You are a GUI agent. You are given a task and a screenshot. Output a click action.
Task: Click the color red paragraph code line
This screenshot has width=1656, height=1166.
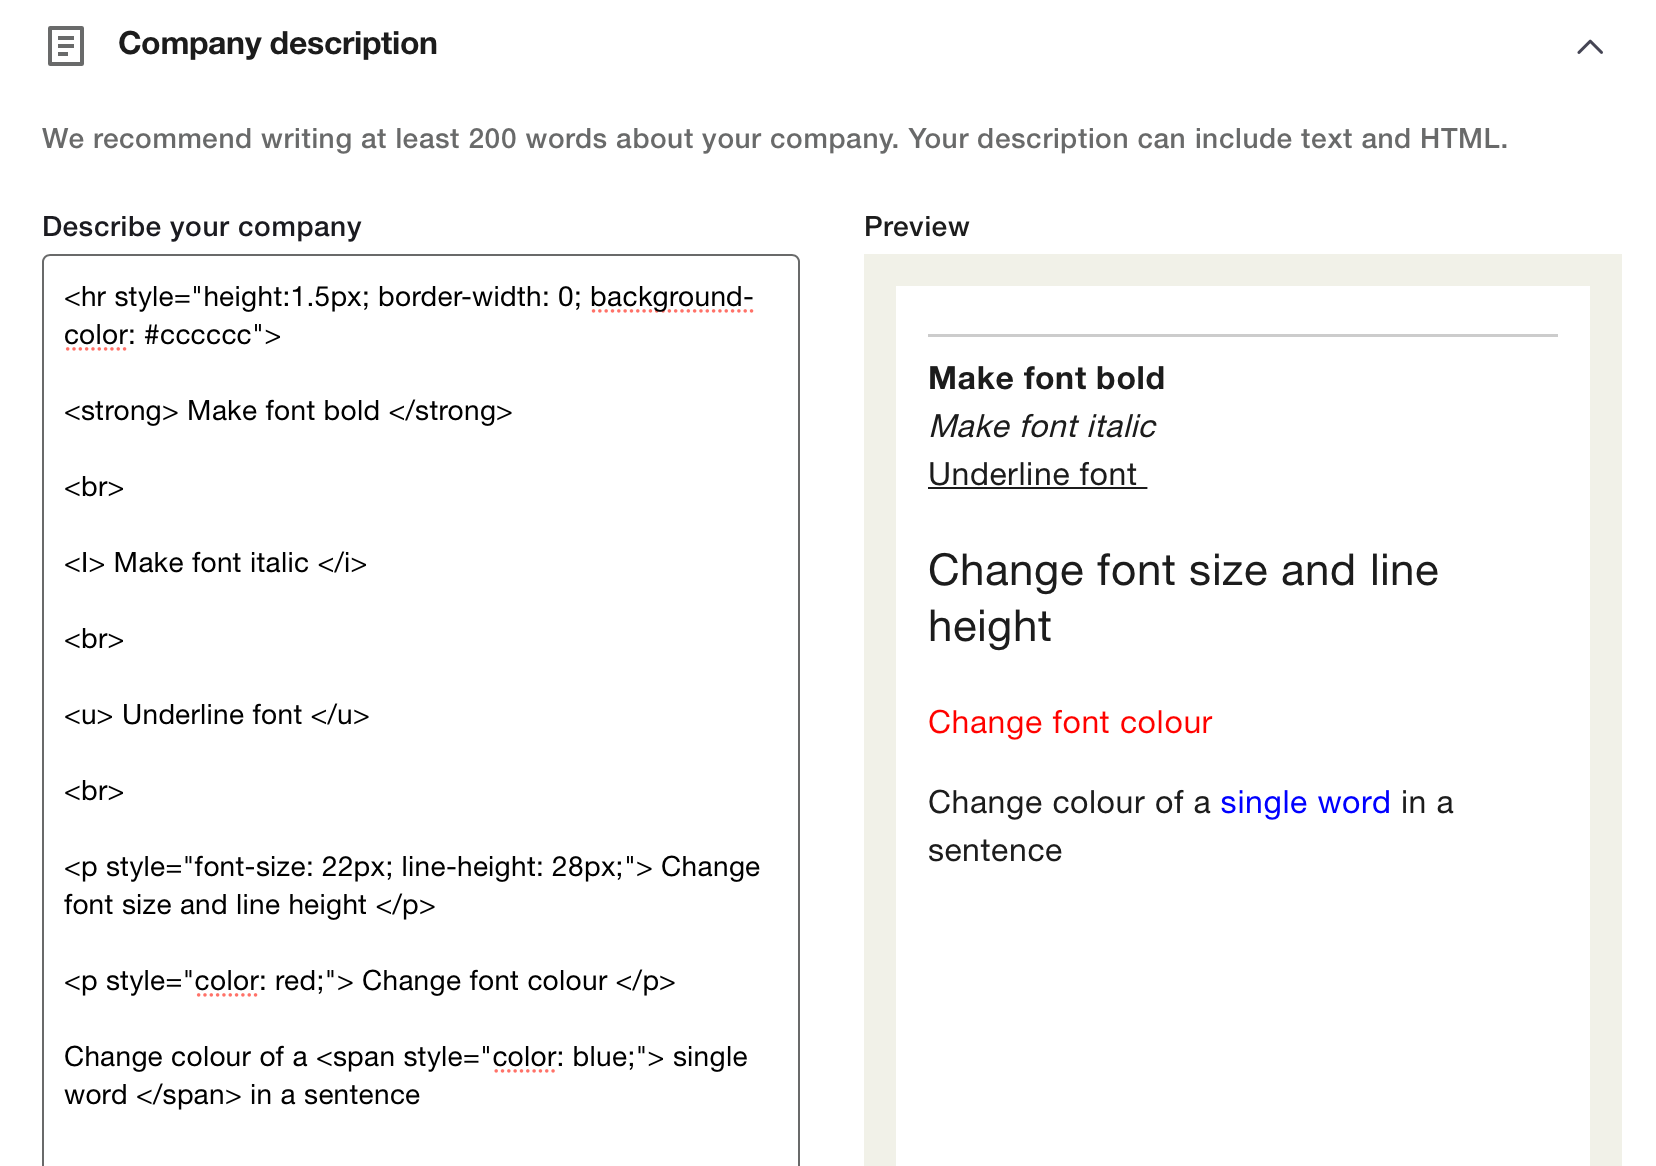(369, 981)
